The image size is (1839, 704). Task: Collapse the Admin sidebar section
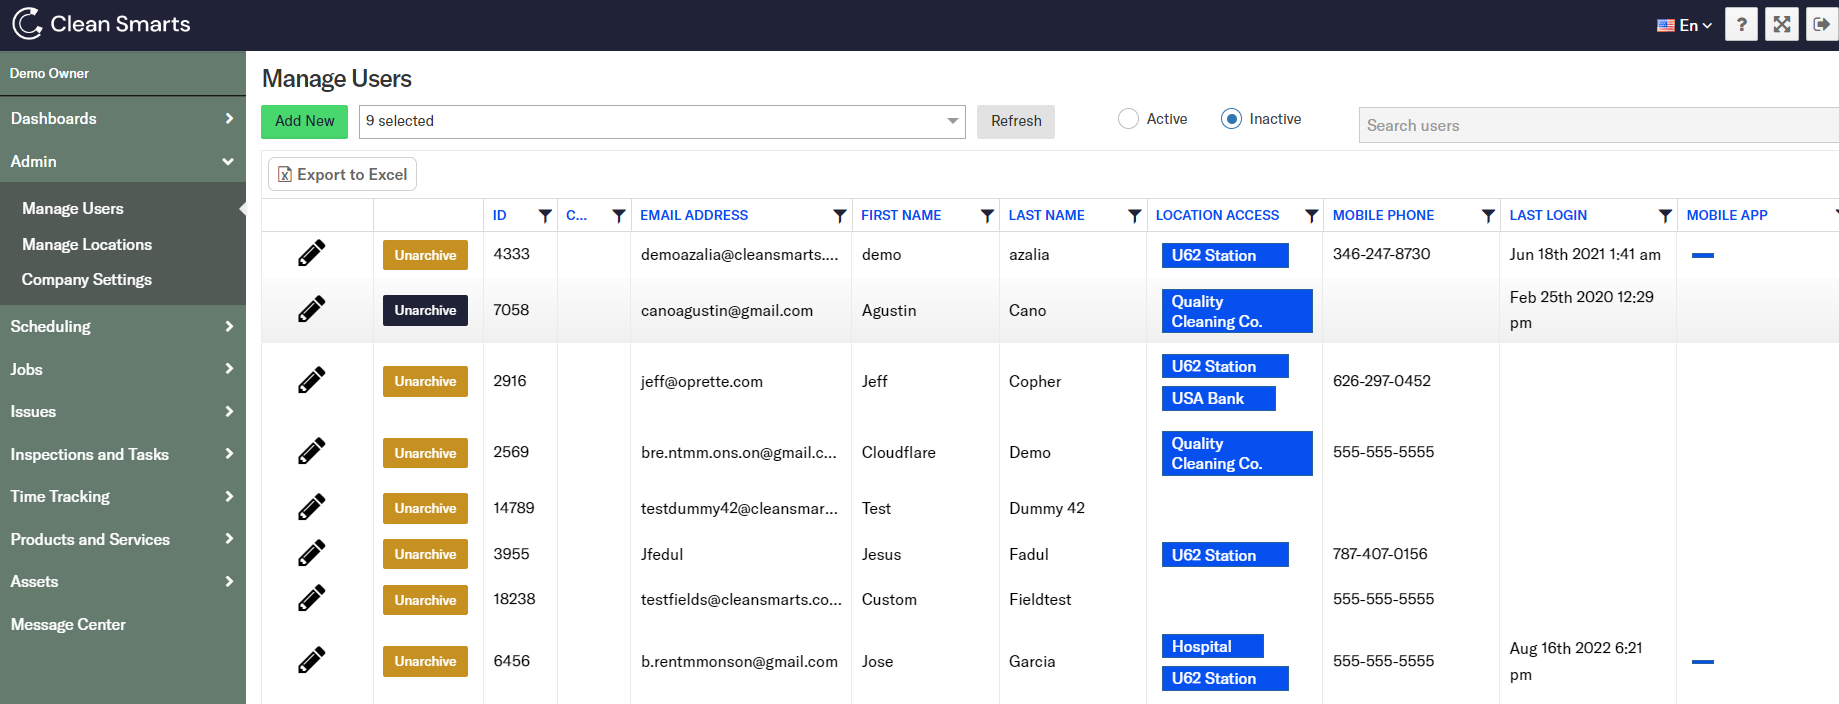point(122,162)
